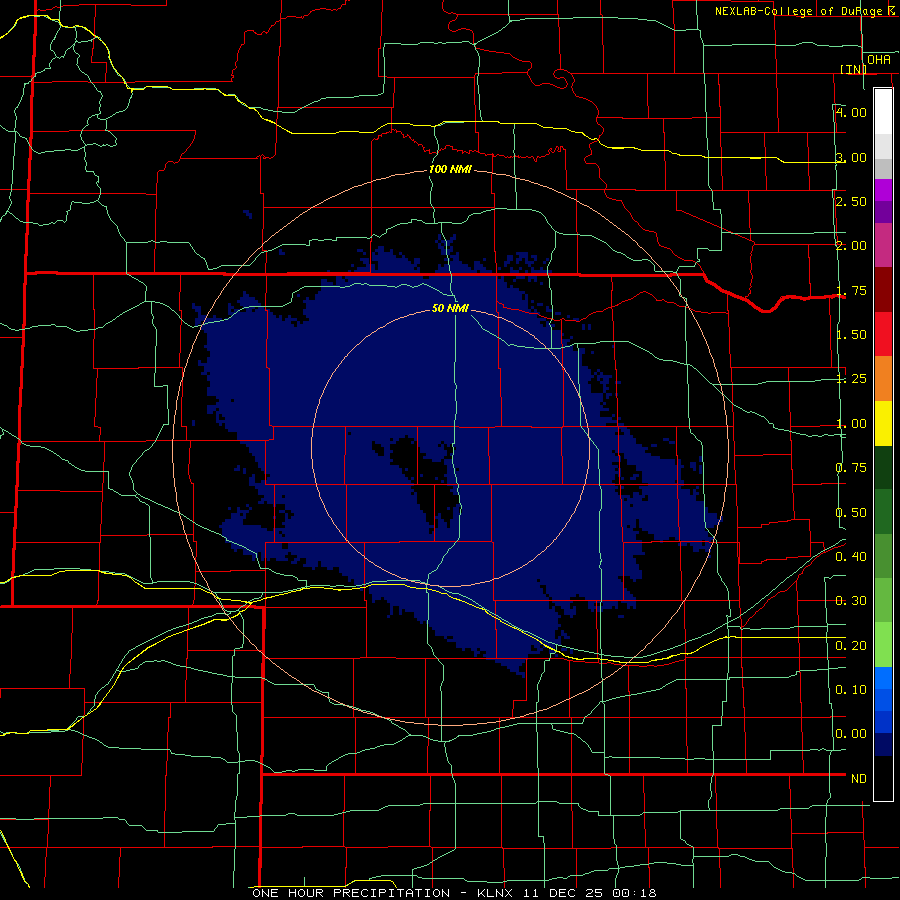The height and width of the screenshot is (900, 900).
Task: Click the lightest green legend swatch
Action: coord(883,645)
